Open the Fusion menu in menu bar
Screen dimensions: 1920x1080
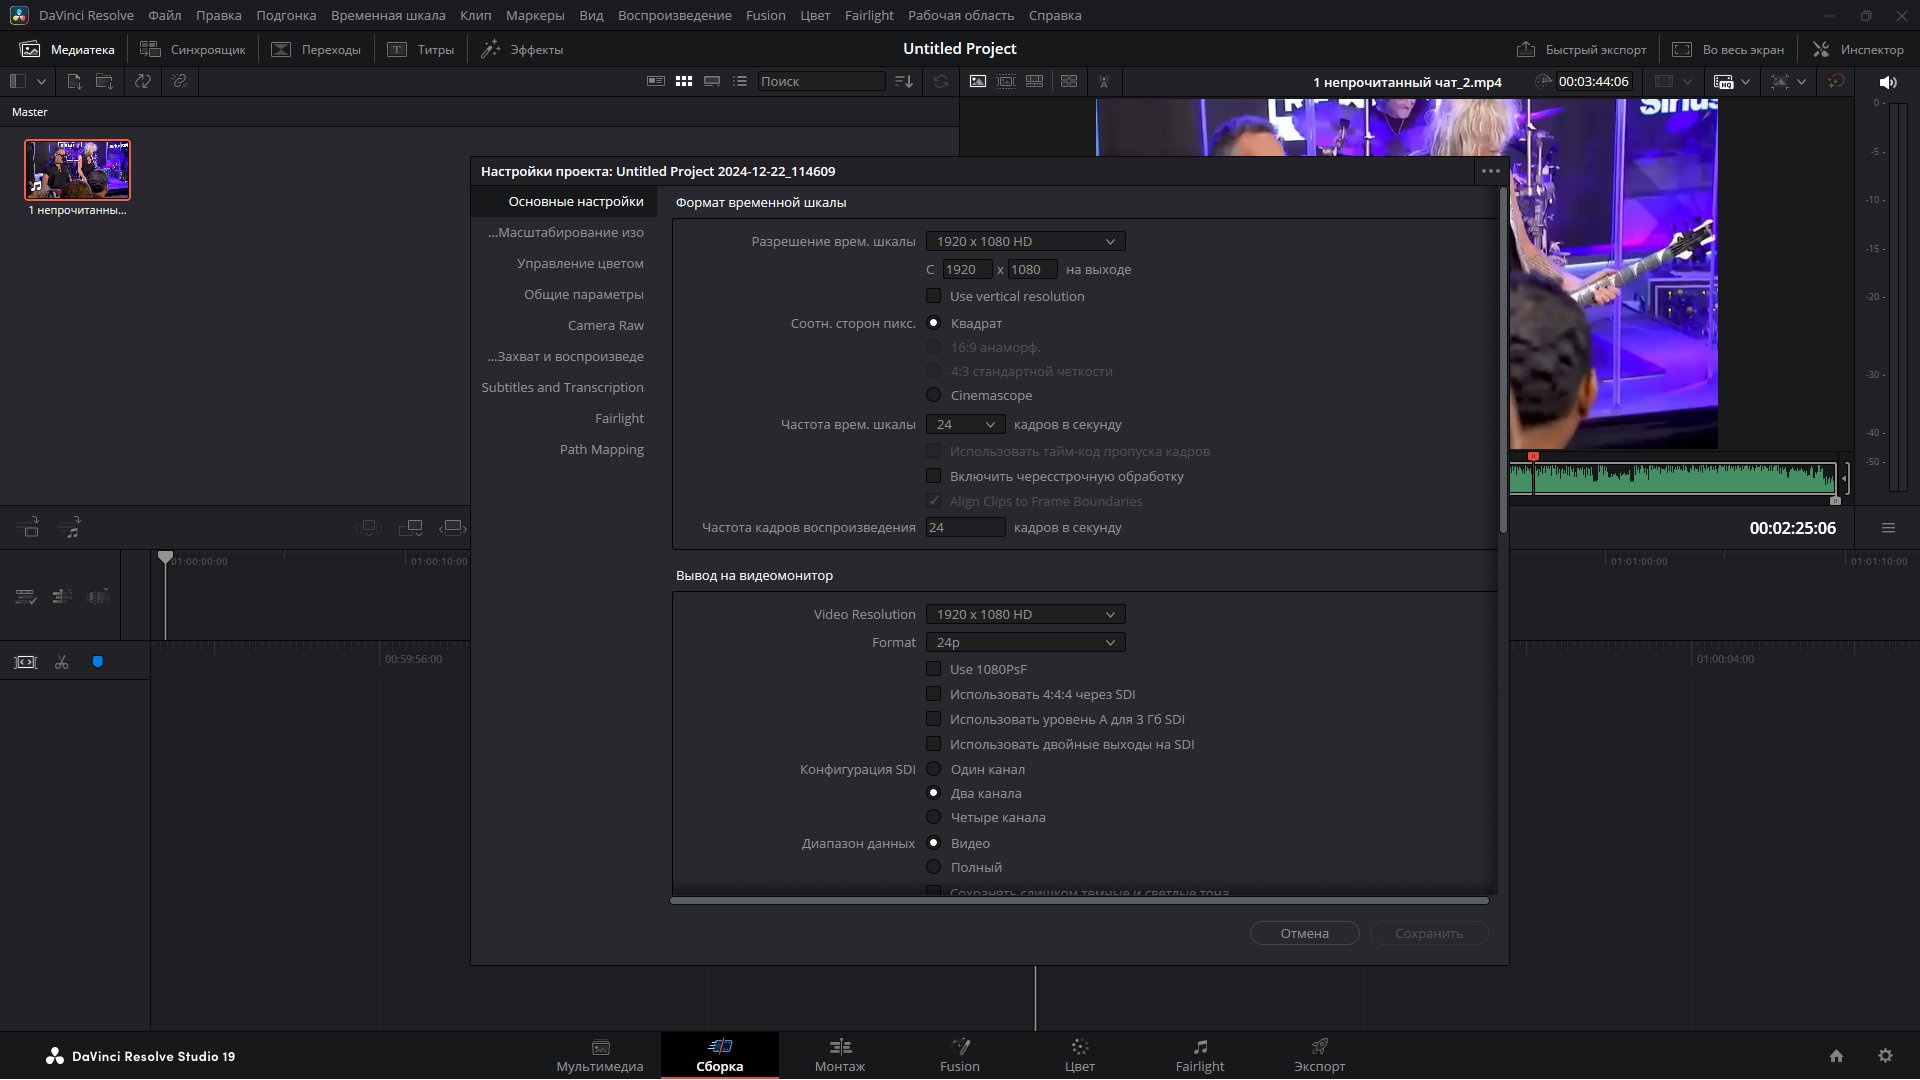tap(765, 15)
